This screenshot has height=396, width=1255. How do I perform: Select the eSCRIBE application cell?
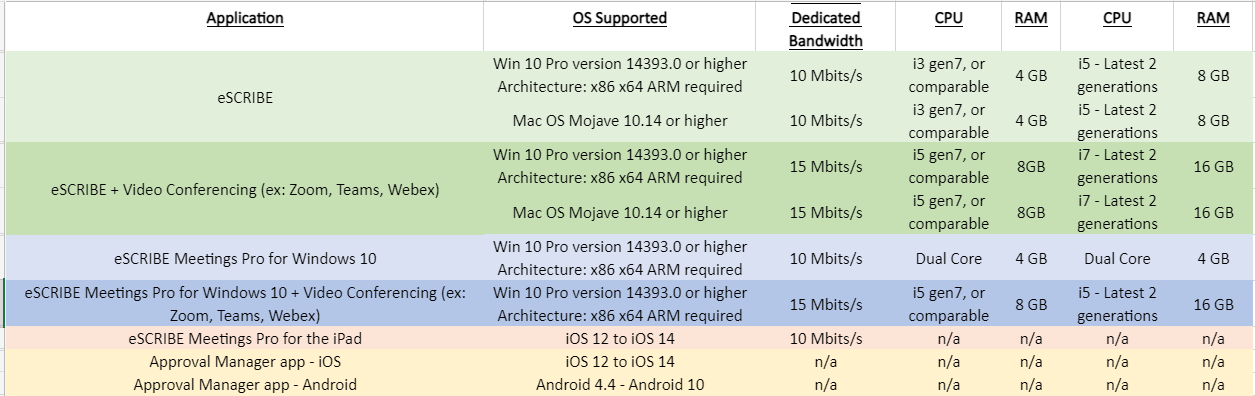[245, 98]
